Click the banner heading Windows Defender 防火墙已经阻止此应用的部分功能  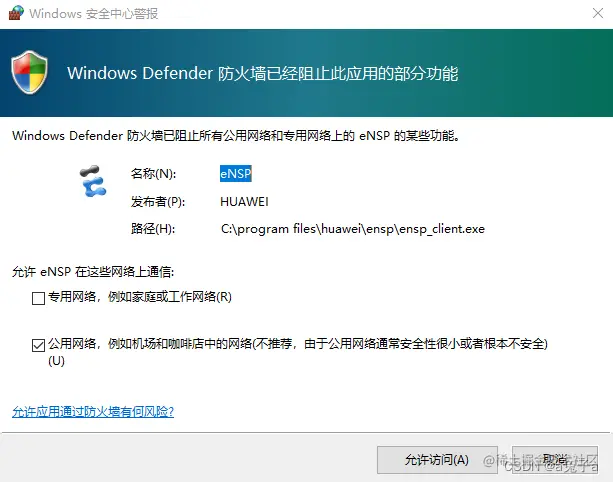click(263, 73)
